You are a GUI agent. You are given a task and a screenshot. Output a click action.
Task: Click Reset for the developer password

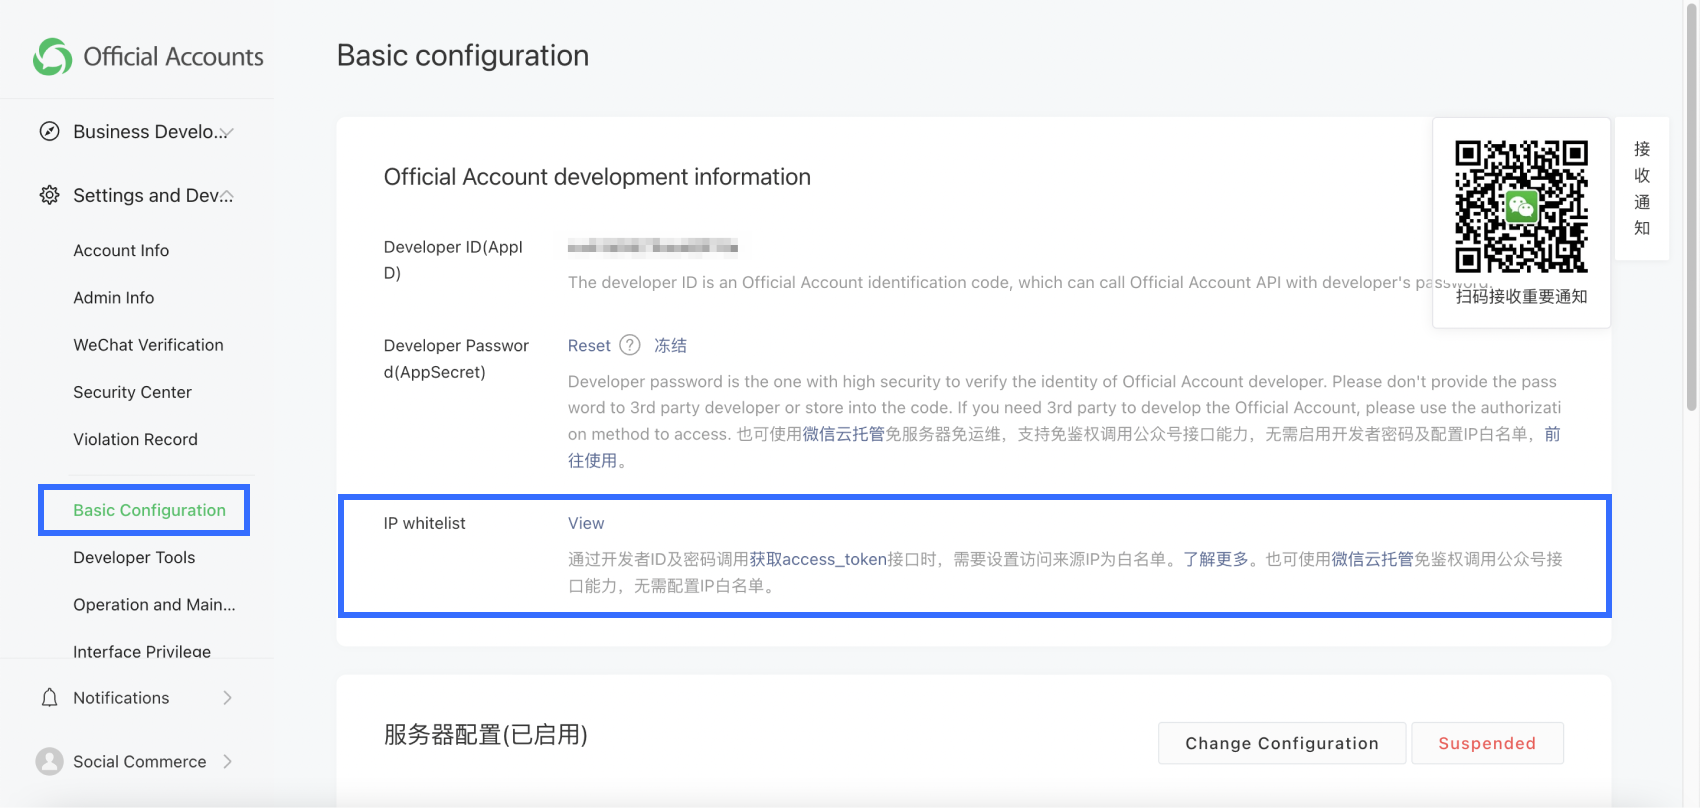[589, 345]
